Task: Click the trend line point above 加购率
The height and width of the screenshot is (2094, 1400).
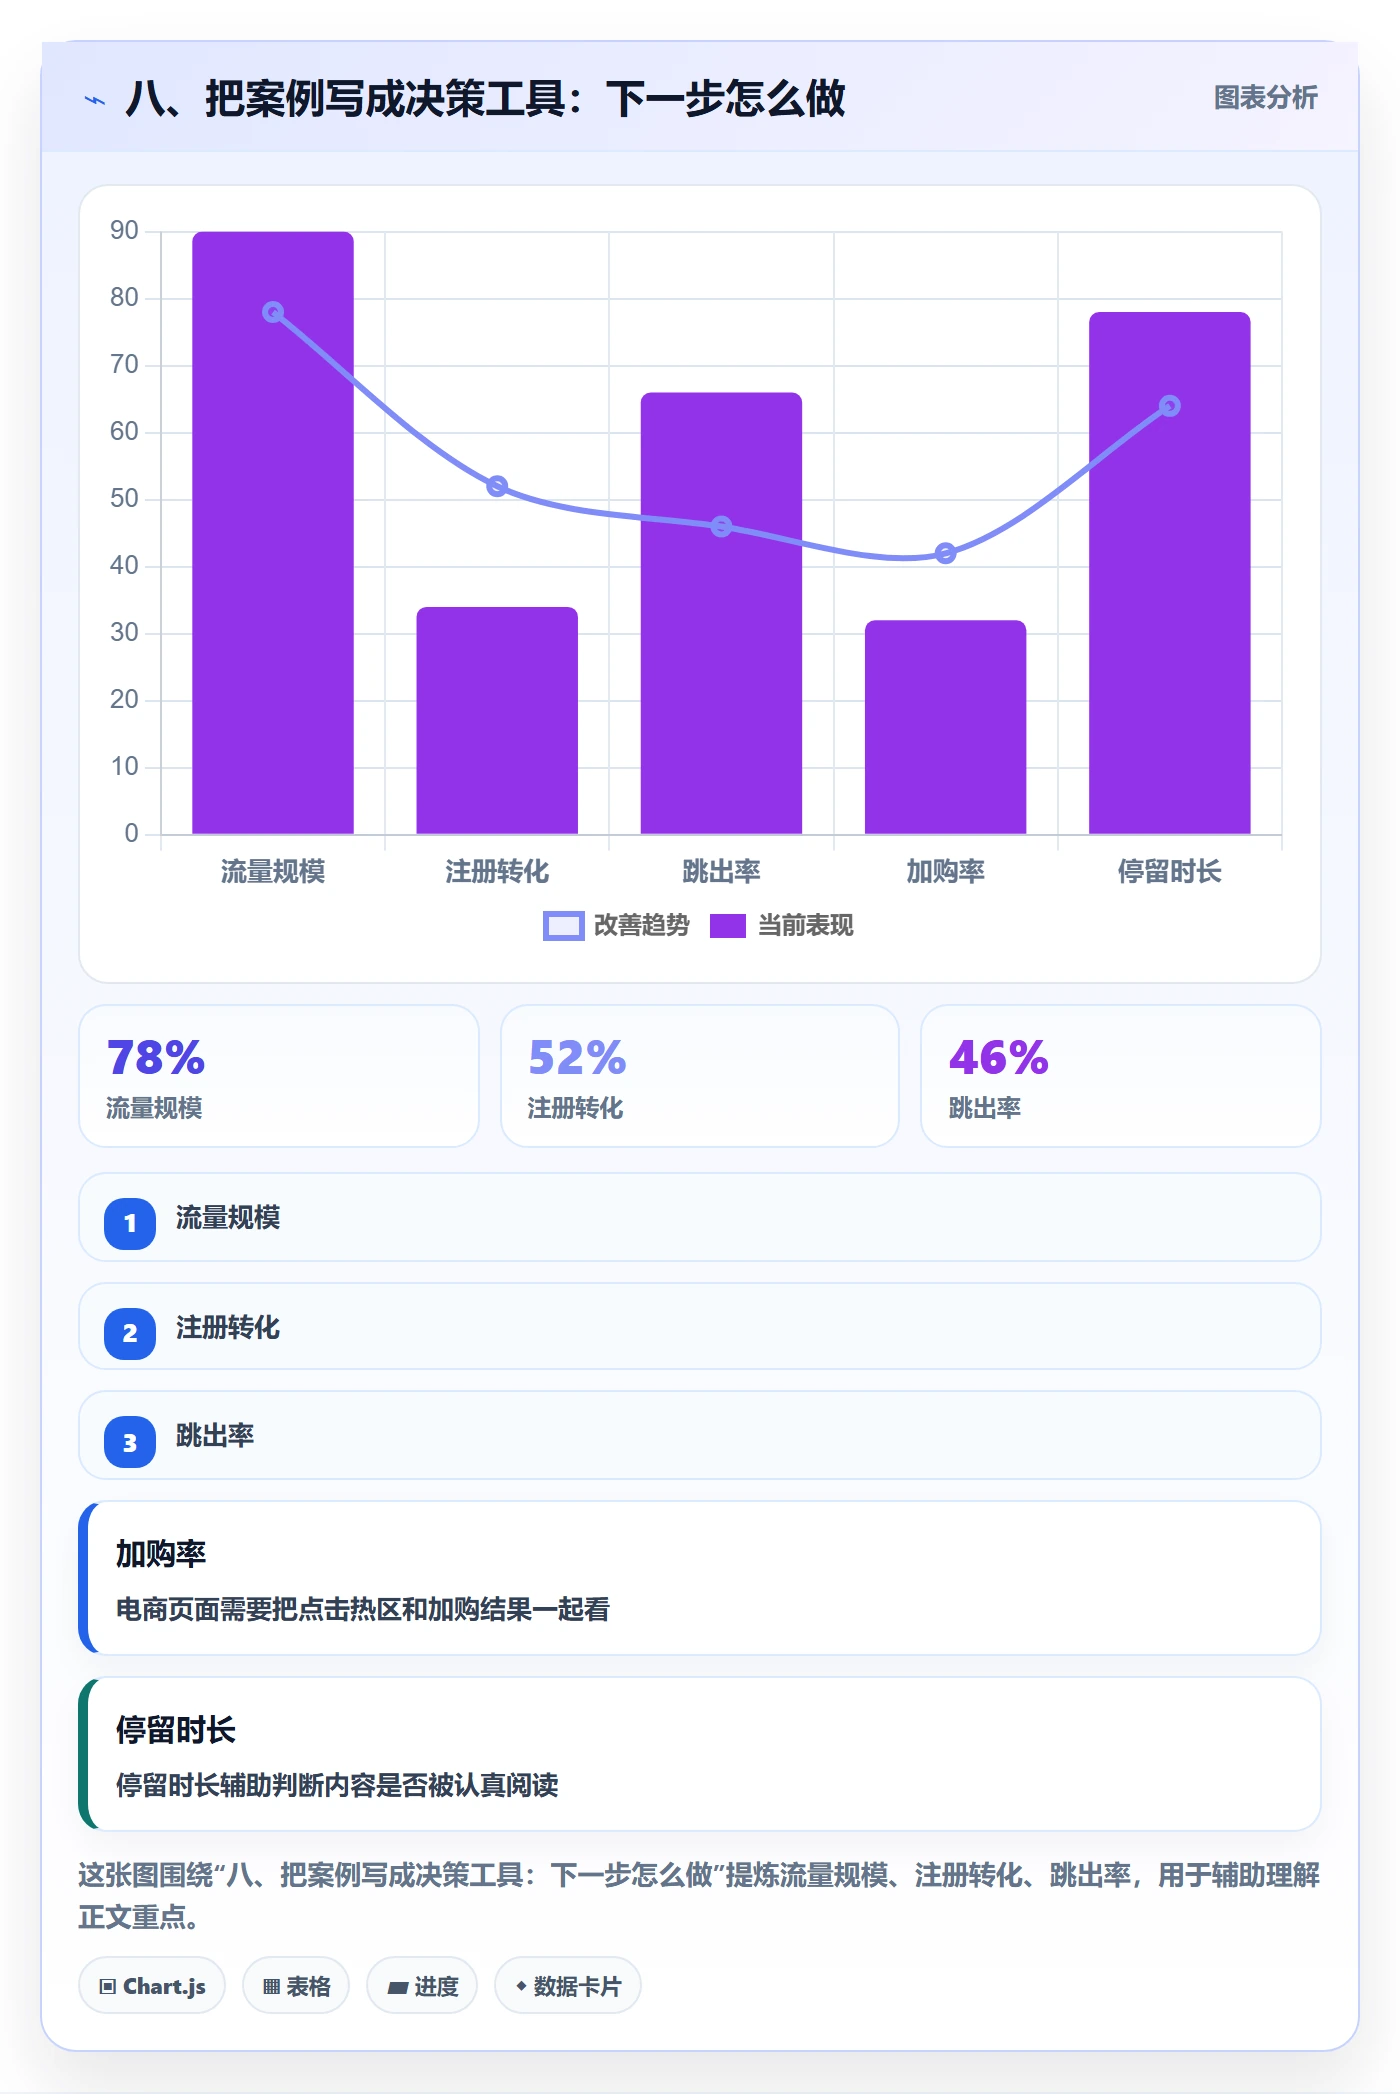Action: click(x=945, y=553)
